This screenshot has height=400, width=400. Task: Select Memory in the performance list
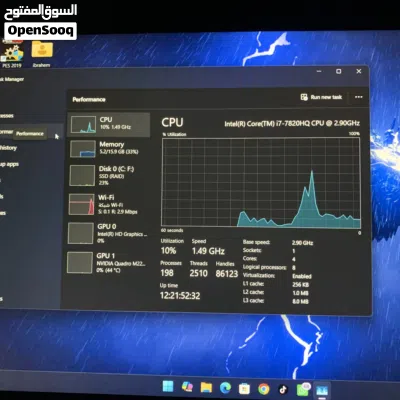(109, 148)
